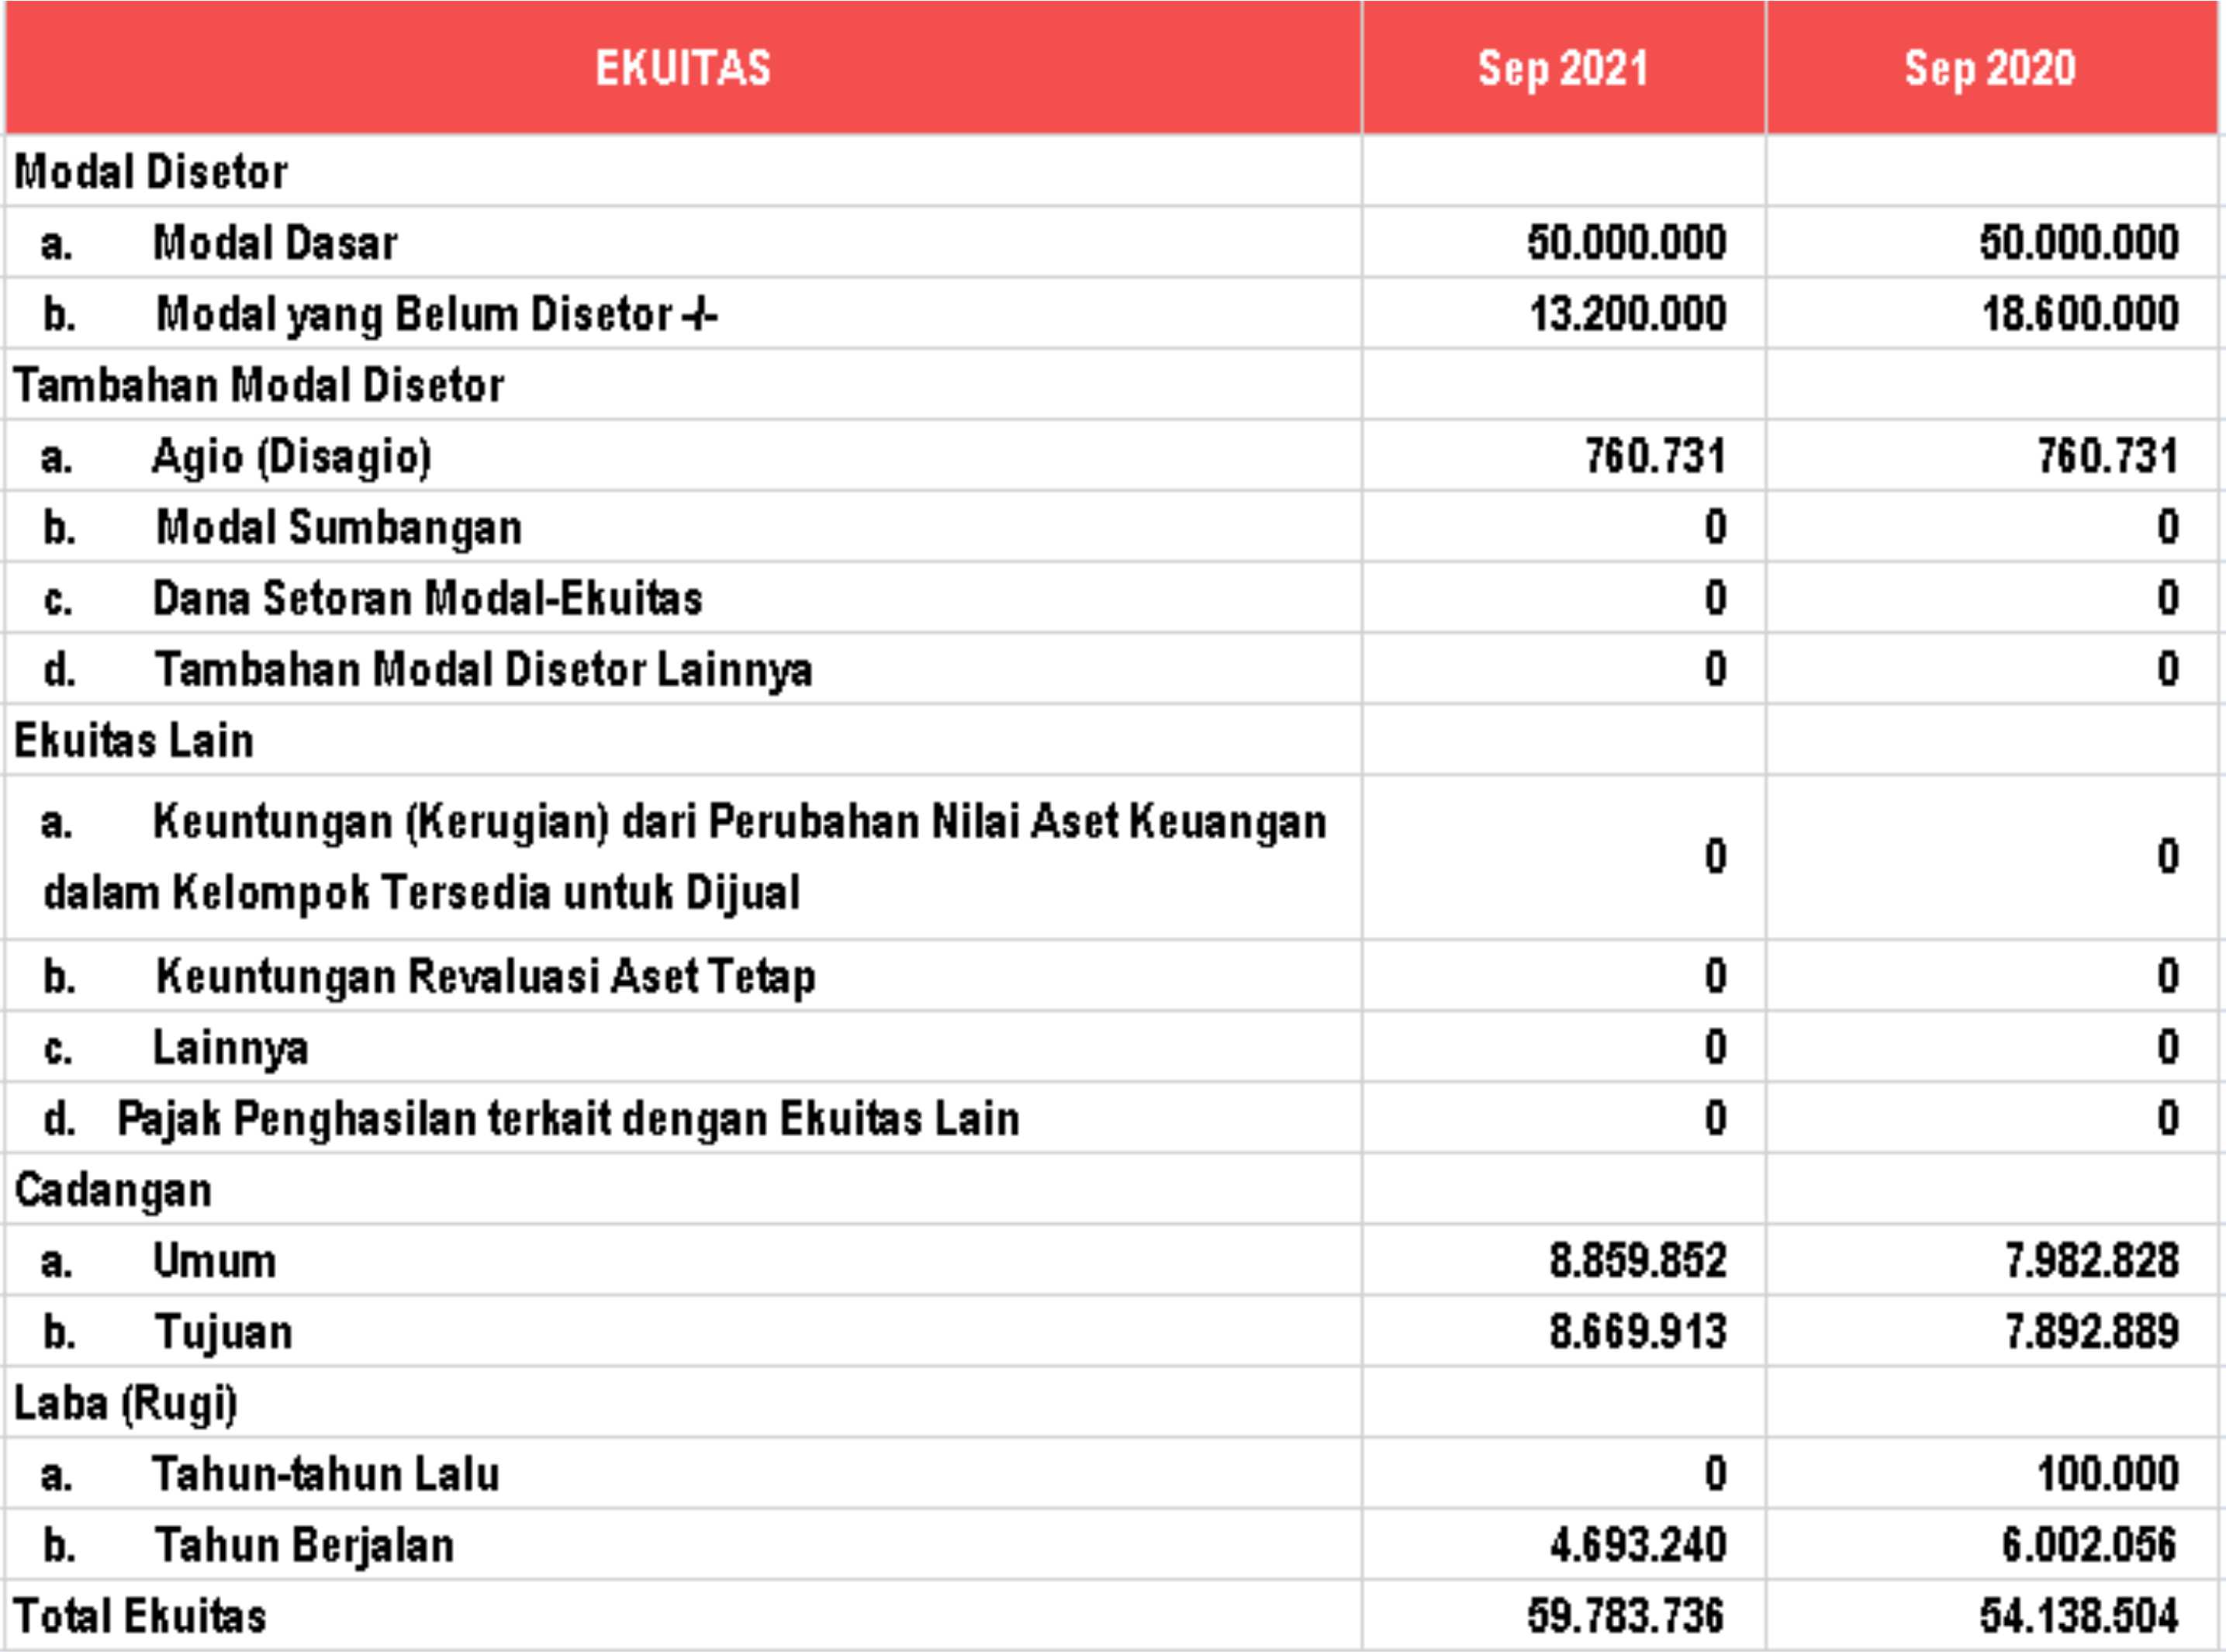This screenshot has height=1652, width=2226.
Task: Select Keuntungan Revaluasi Aset Tetap row
Action: [x=485, y=976]
